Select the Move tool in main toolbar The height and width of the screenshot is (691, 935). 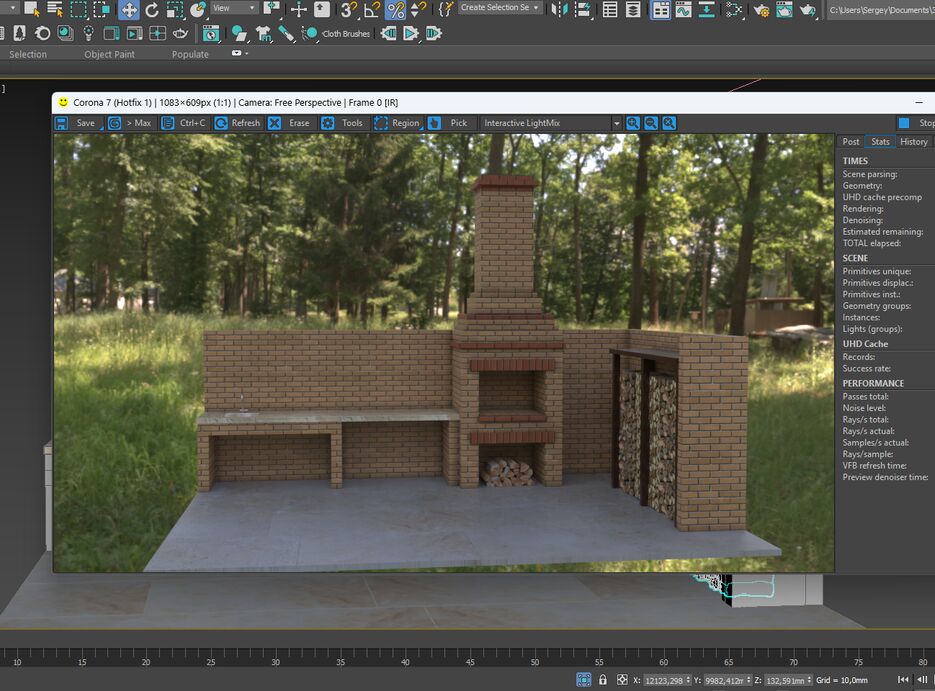tap(129, 10)
